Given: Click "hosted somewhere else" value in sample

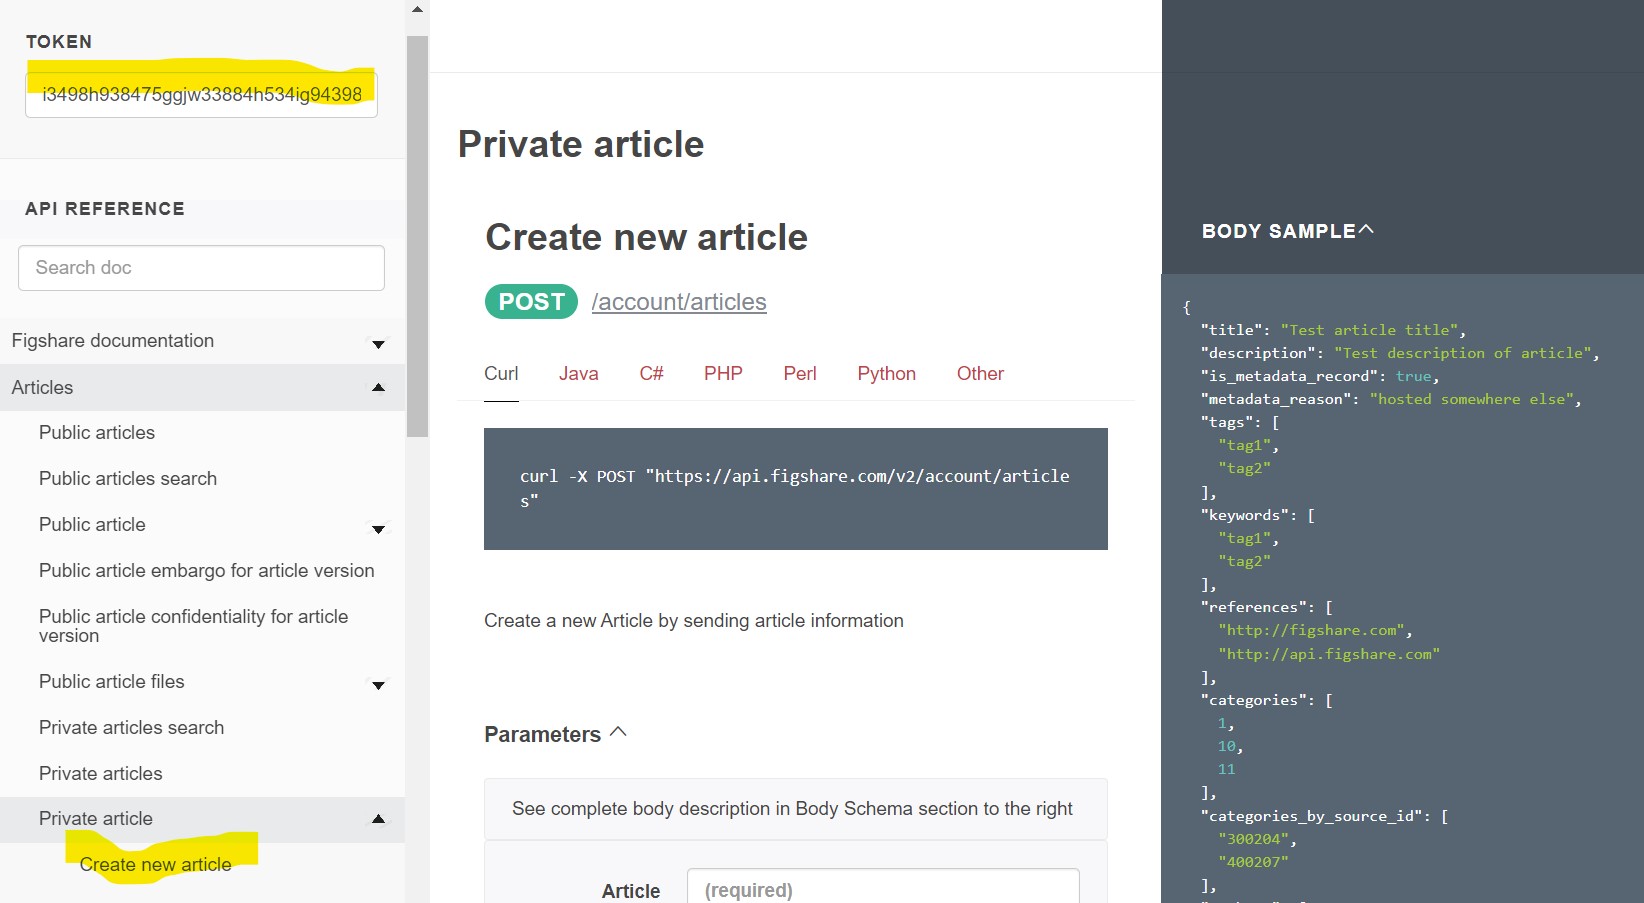Looking at the screenshot, I should click(1473, 399).
